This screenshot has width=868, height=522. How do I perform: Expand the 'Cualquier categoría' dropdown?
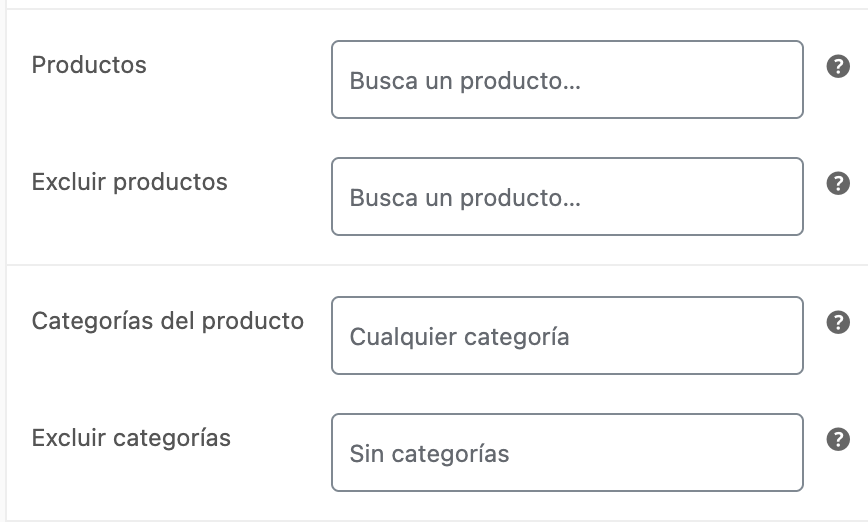pos(567,335)
